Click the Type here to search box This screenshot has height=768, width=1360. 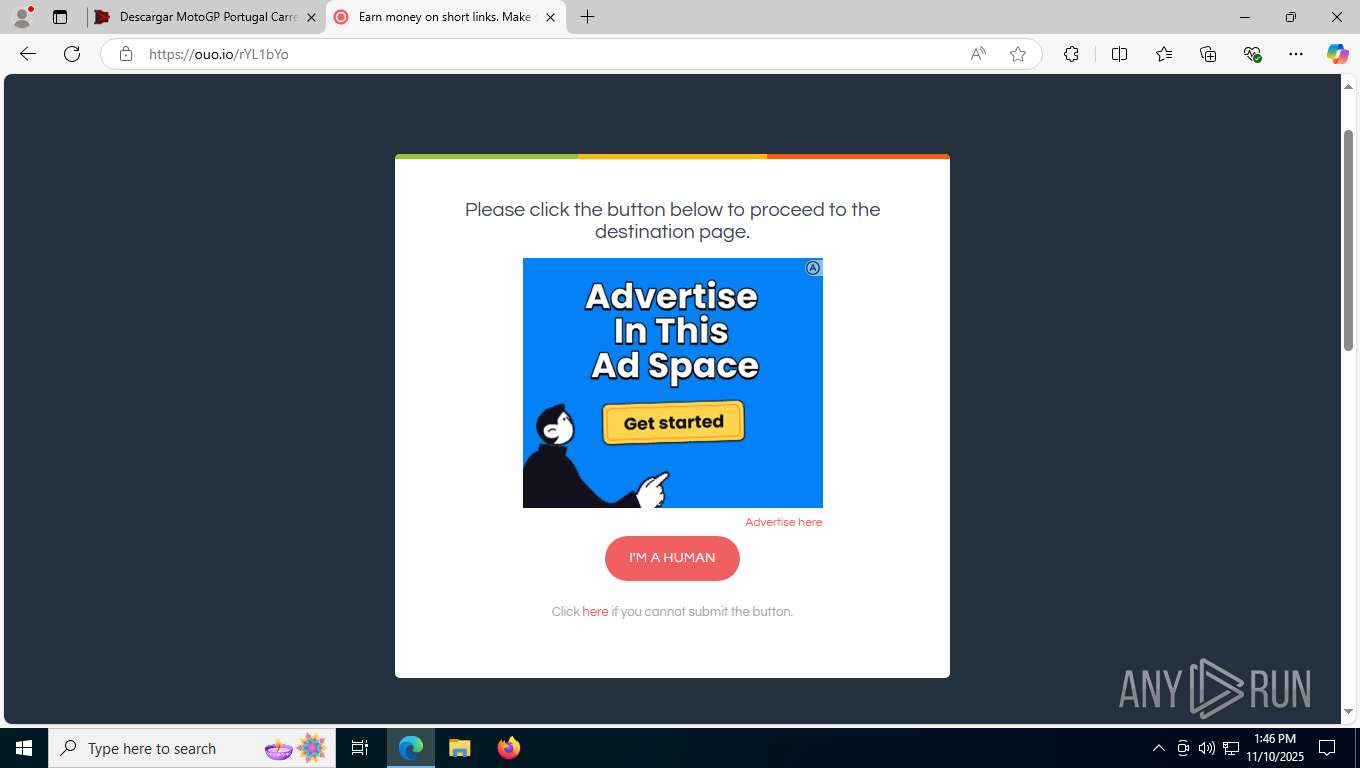point(192,748)
